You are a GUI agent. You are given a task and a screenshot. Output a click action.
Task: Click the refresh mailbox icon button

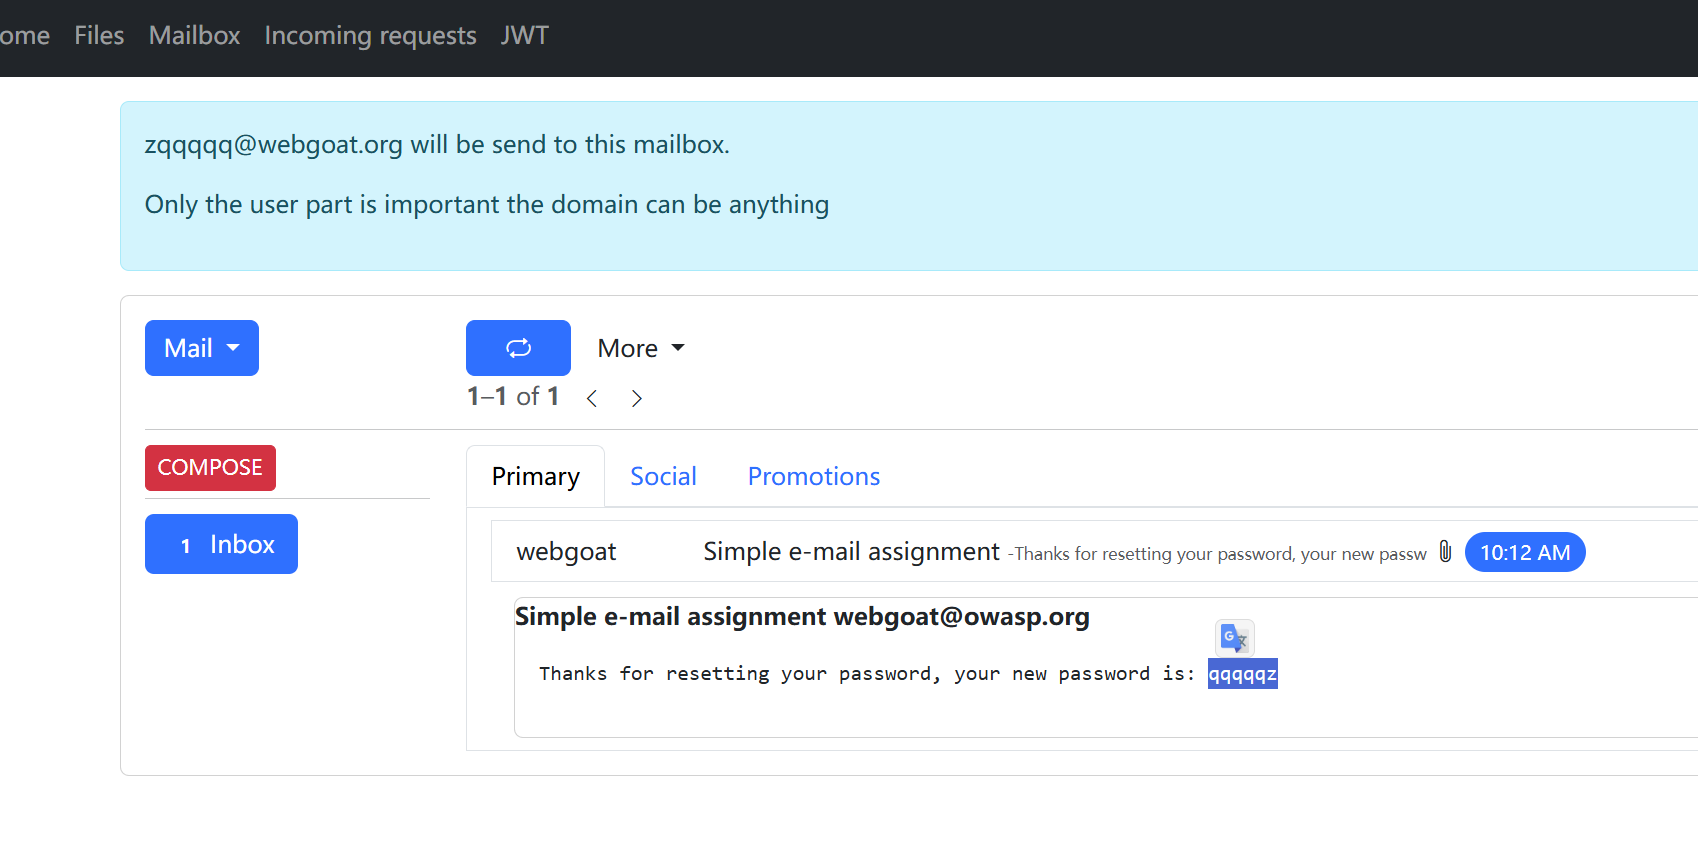click(x=518, y=348)
